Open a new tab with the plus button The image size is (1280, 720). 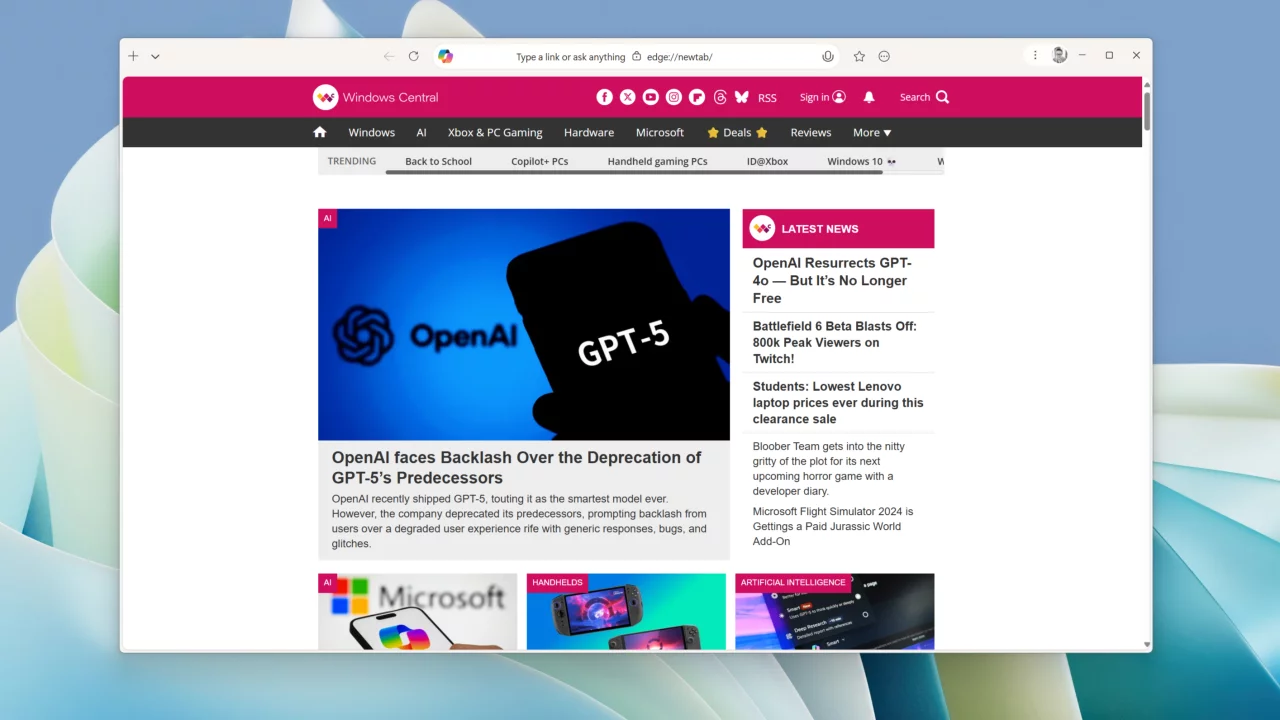(x=133, y=56)
